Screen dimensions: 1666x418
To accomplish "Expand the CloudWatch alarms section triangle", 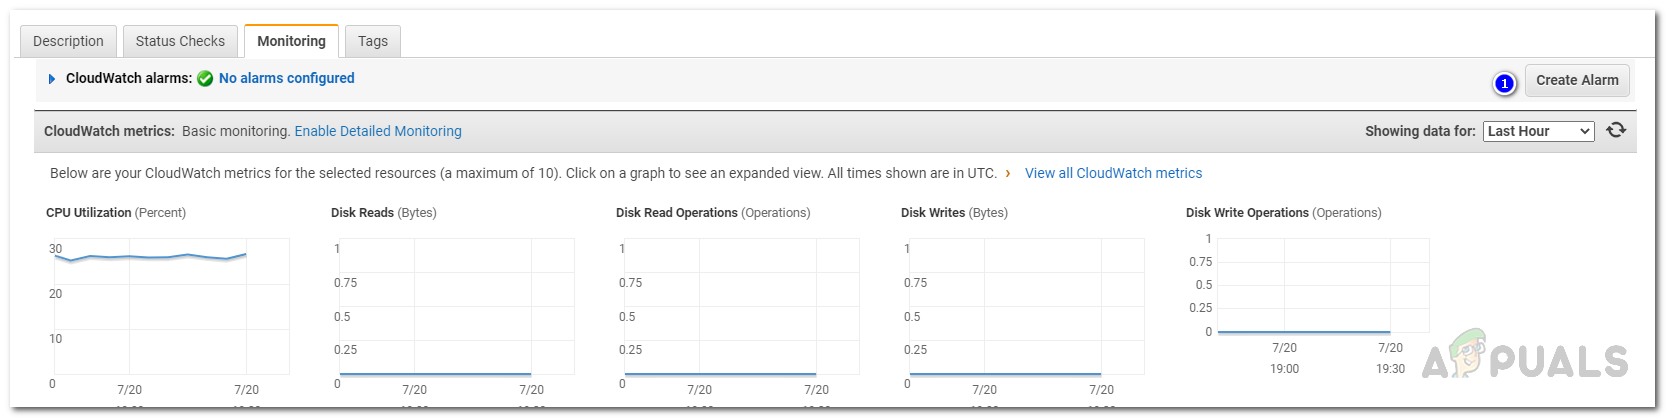I will click(x=52, y=78).
